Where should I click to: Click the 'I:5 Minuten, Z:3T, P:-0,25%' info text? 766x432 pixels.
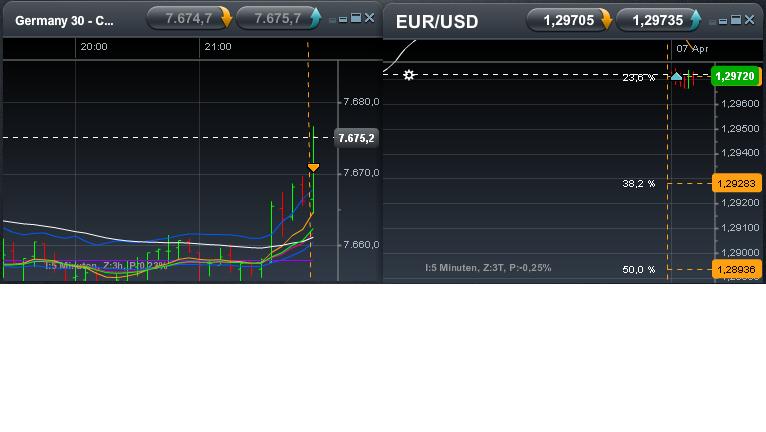(x=488, y=268)
